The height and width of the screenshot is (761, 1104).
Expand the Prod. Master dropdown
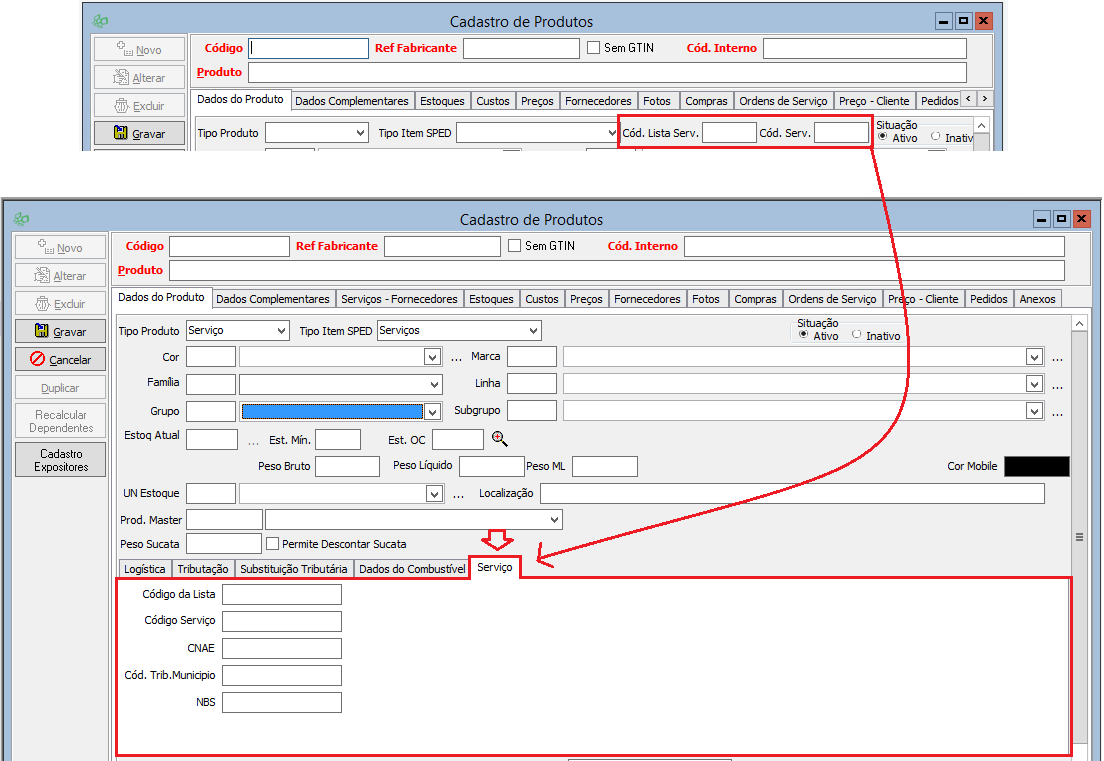[554, 520]
